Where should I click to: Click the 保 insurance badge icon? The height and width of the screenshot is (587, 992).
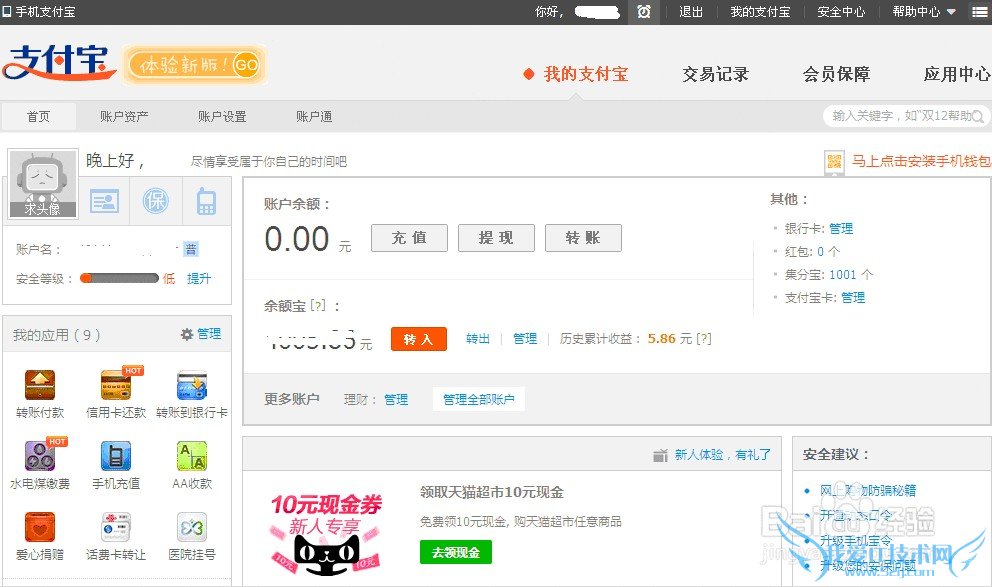tap(156, 201)
